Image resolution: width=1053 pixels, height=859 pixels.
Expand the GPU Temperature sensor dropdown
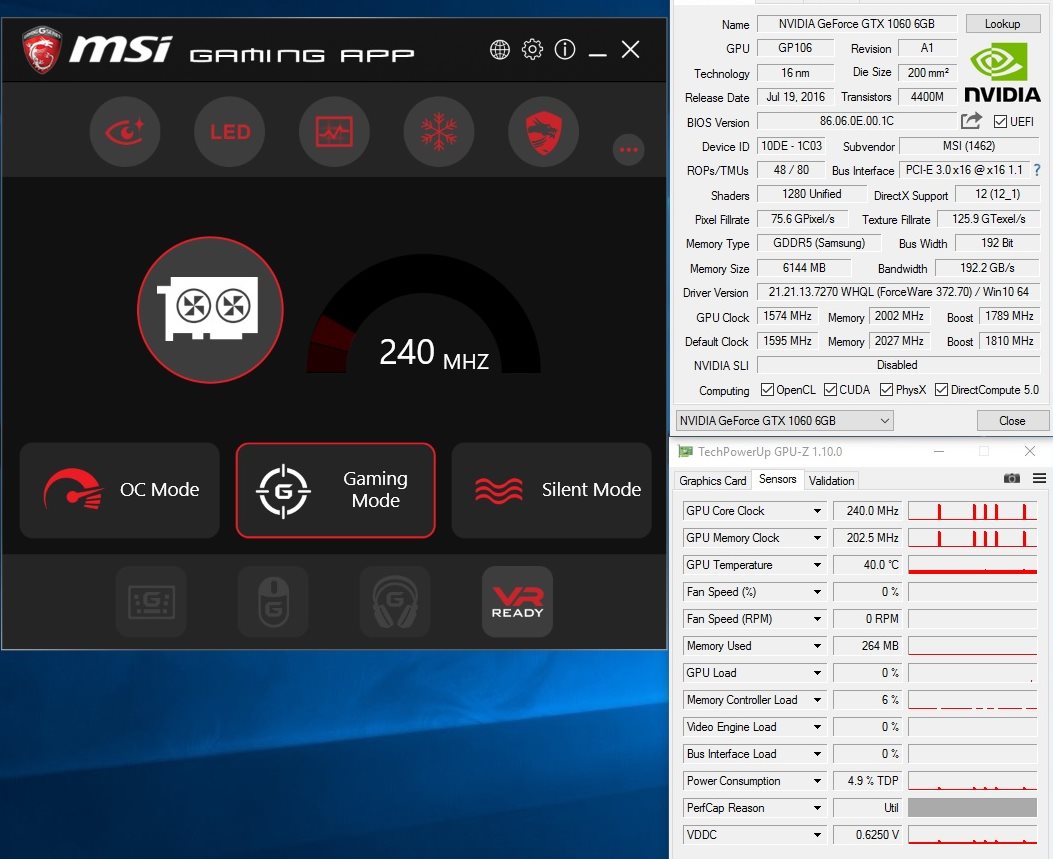click(x=817, y=565)
